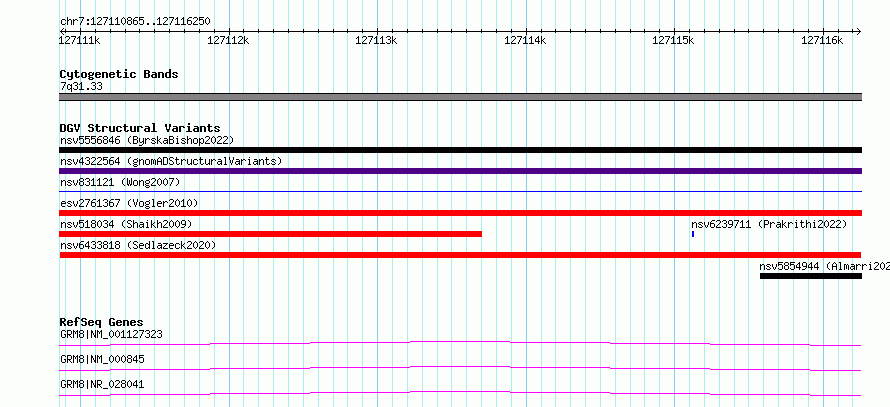Click the tiny blue nsv6239711 variant marker
Screen dimensions: 890x407
(x=693, y=234)
